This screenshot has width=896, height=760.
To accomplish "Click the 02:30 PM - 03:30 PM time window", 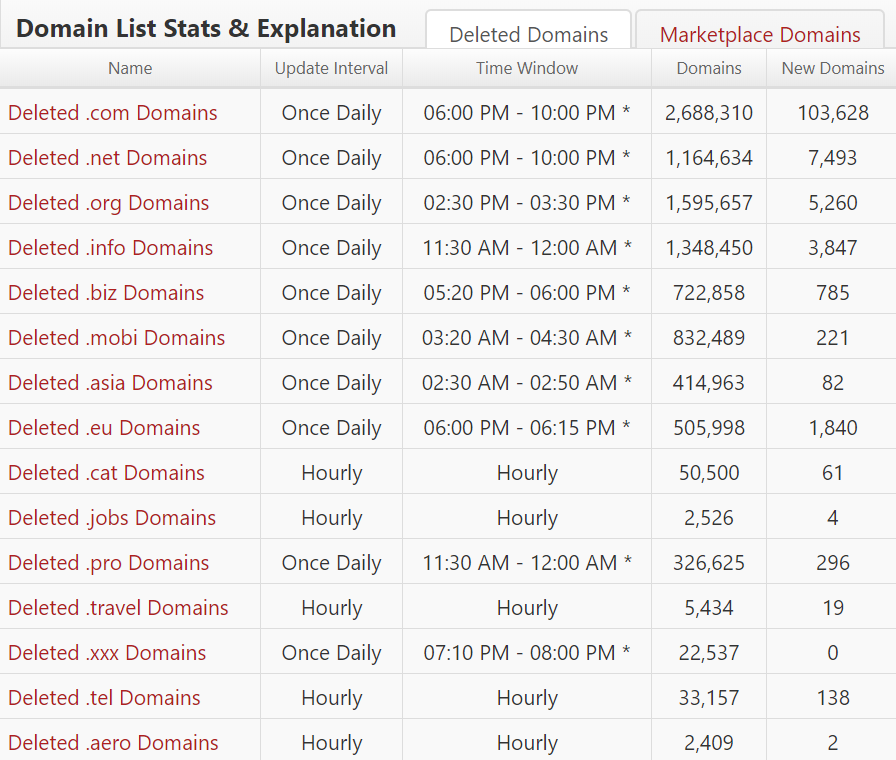I will (526, 203).
